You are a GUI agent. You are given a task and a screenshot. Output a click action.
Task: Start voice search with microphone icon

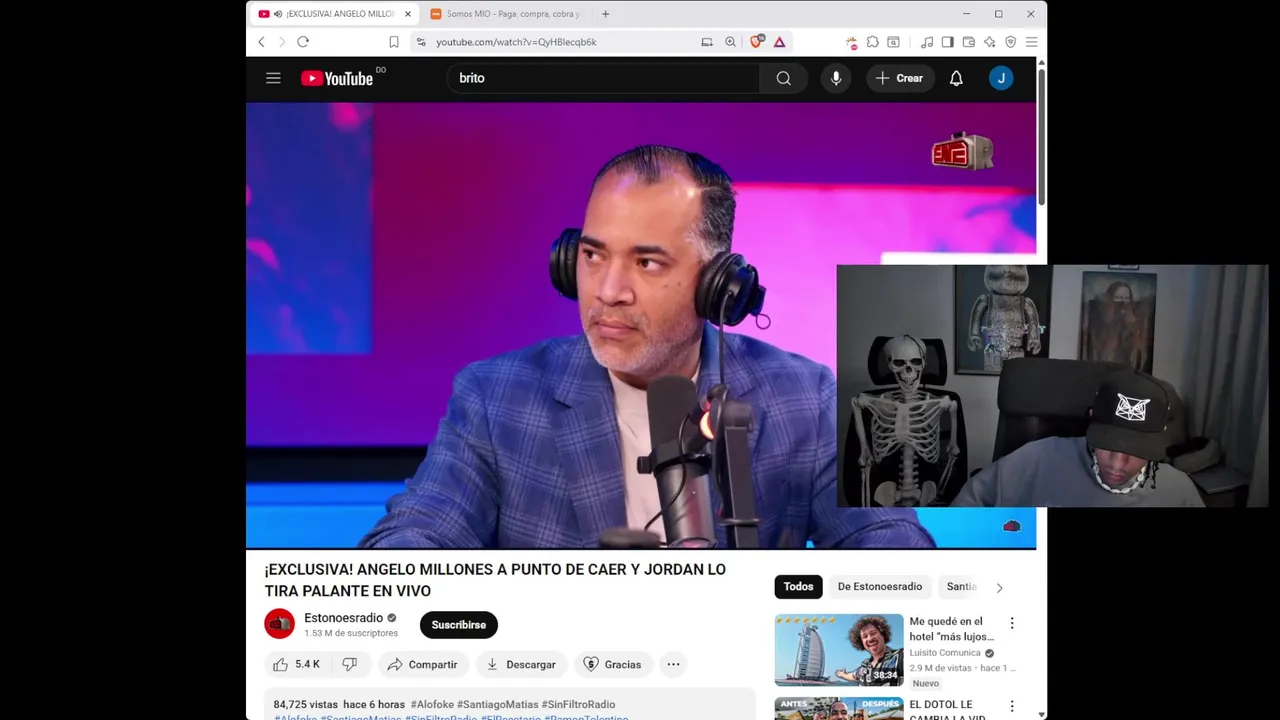(836, 78)
